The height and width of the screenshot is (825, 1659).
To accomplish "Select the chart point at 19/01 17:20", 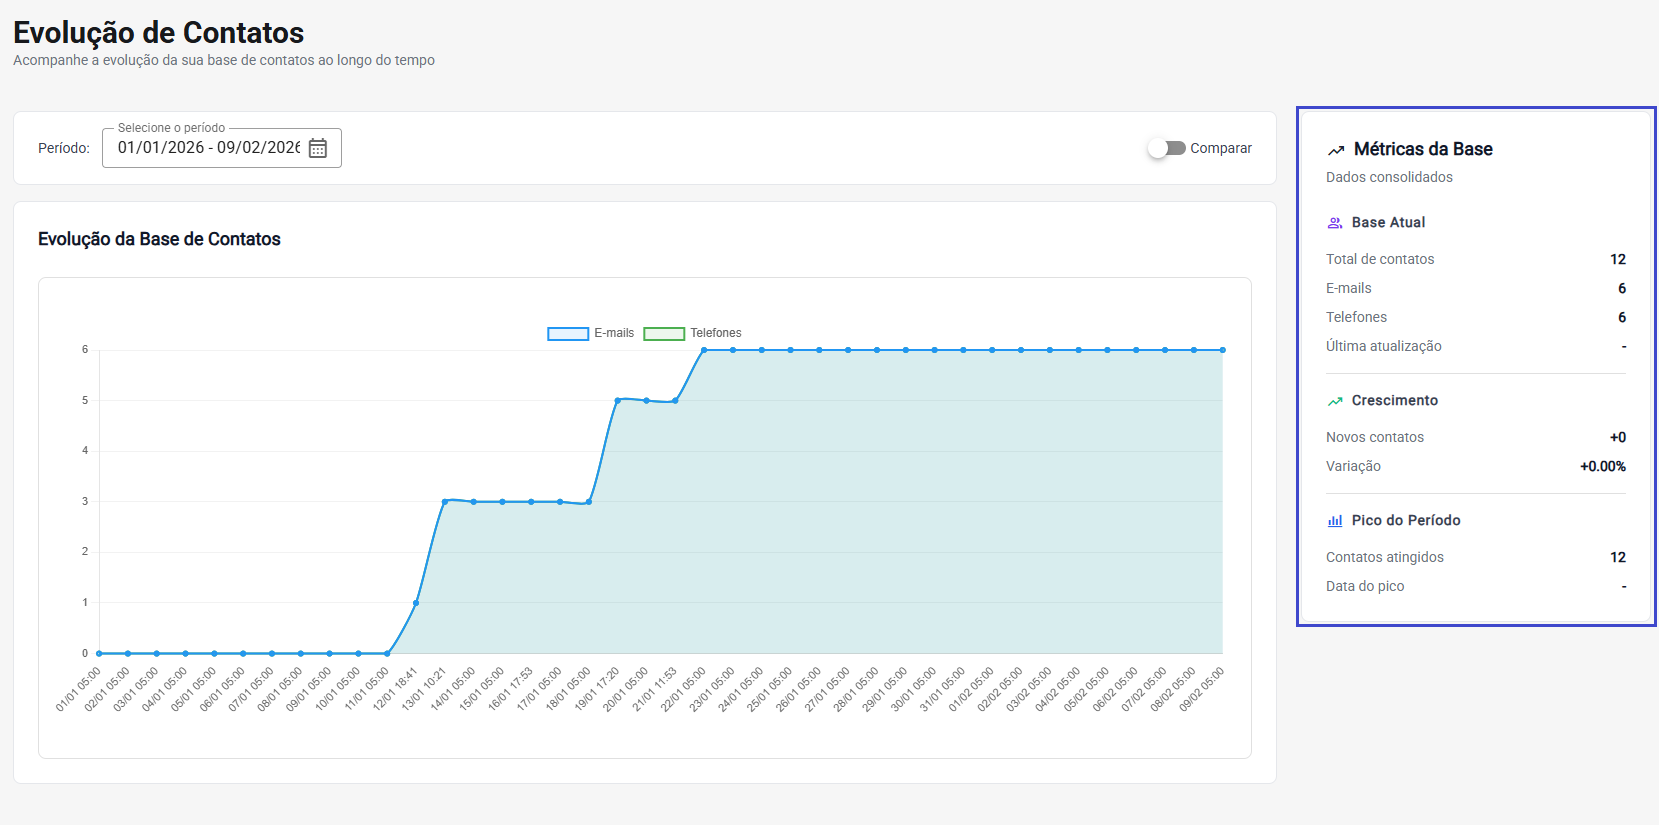I will point(618,400).
